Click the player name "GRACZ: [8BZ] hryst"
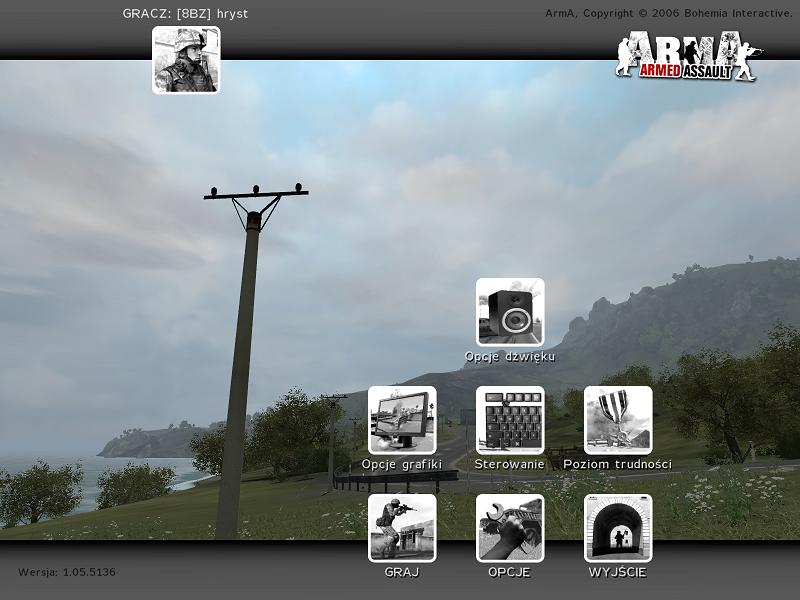Image resolution: width=800 pixels, height=600 pixels. point(185,13)
